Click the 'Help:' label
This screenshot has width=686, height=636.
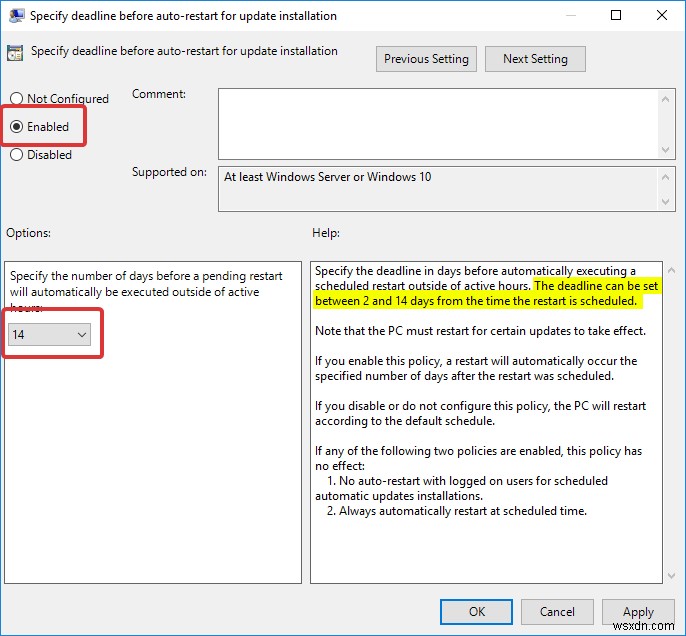(326, 233)
